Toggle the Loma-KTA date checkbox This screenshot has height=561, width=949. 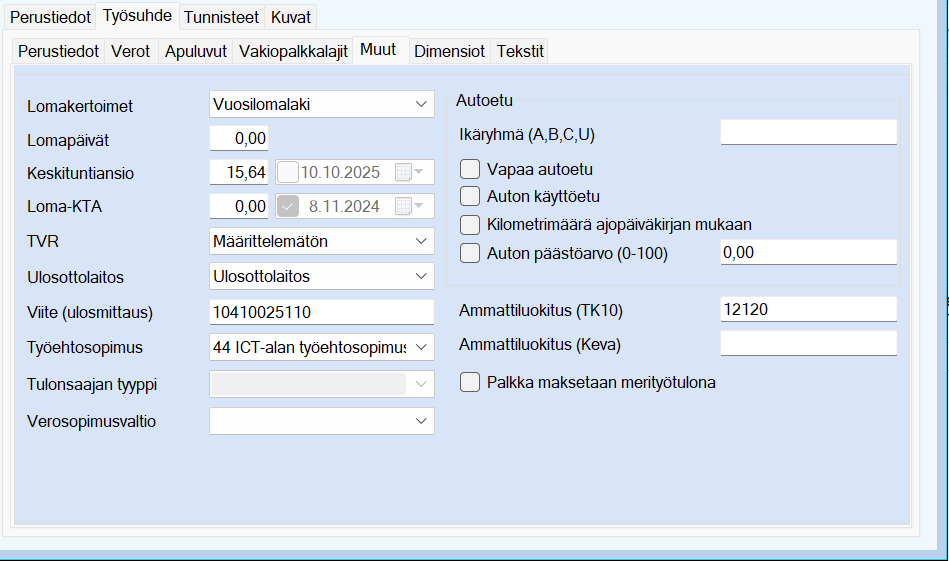tap(287, 207)
